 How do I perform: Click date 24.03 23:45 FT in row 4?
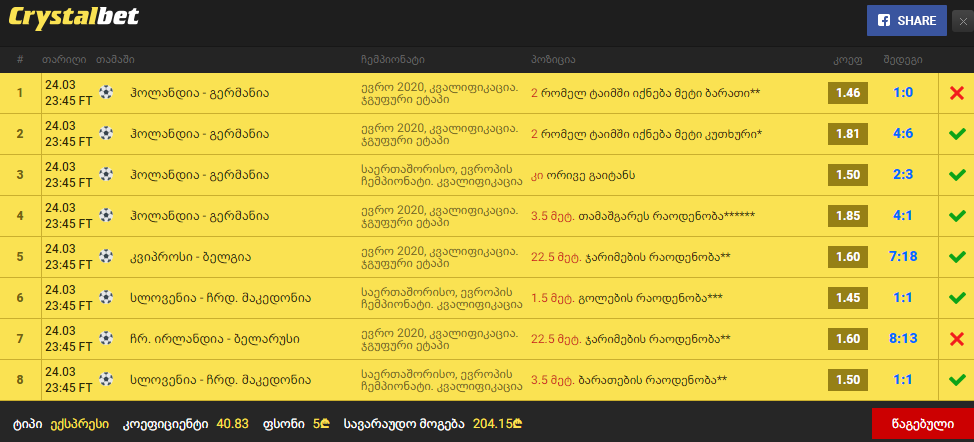coord(68,216)
